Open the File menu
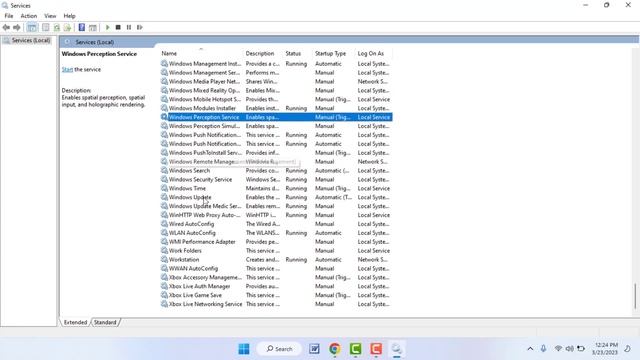The image size is (640, 360). click(x=9, y=16)
